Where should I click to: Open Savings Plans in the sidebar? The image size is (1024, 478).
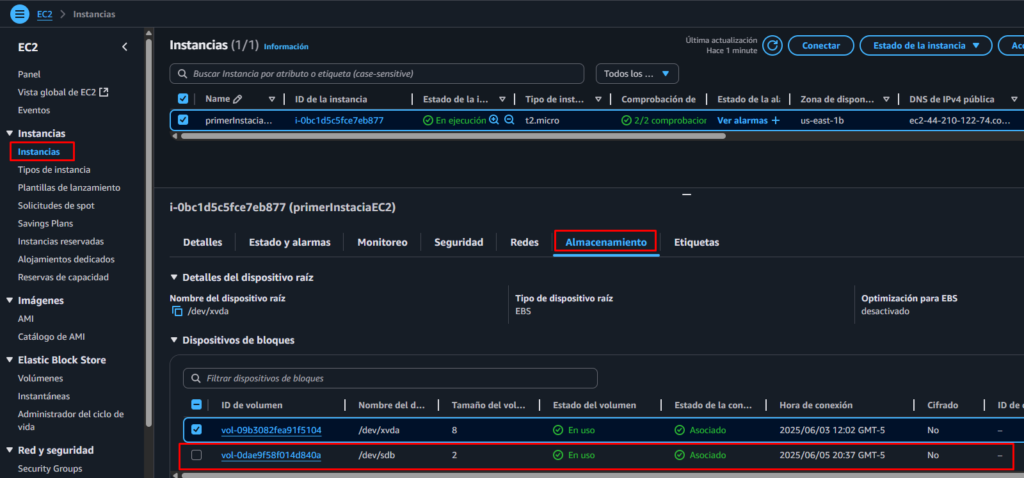[46, 223]
